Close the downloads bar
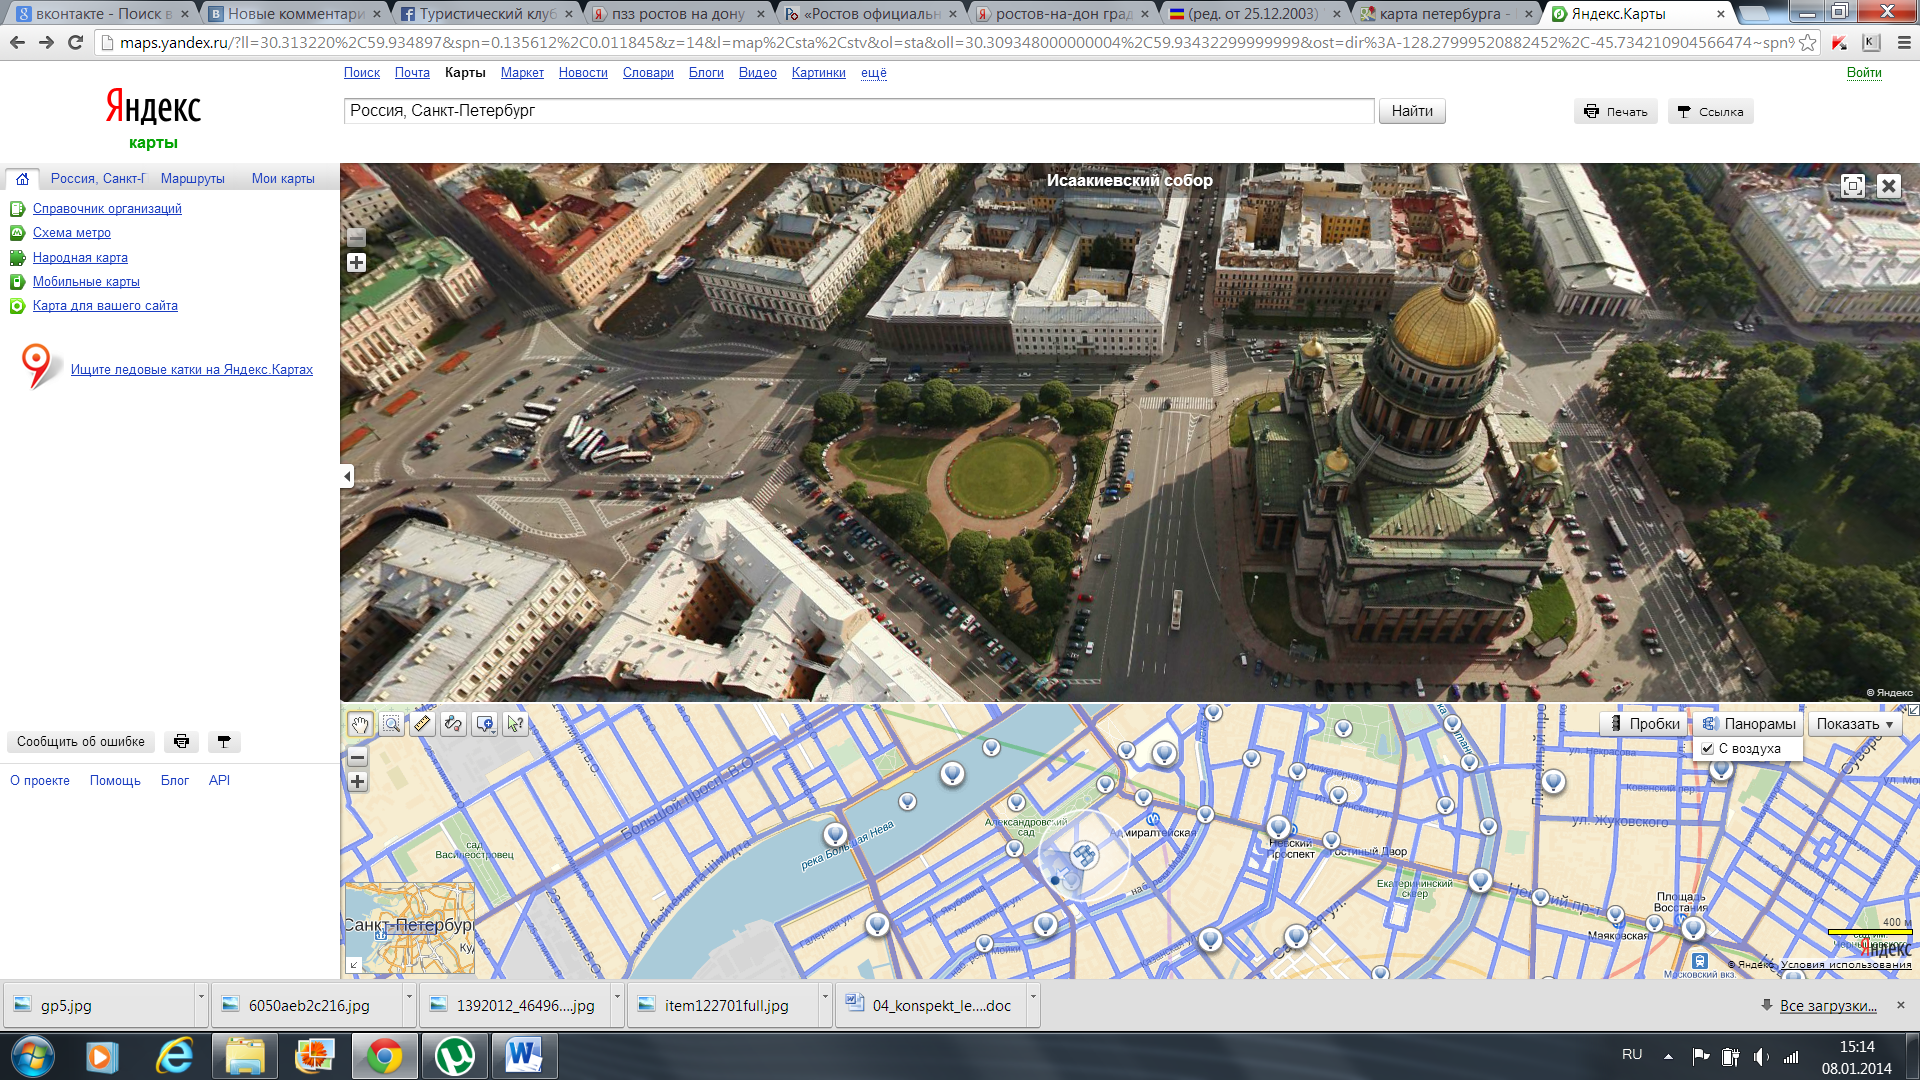1920x1080 pixels. point(1901,1005)
